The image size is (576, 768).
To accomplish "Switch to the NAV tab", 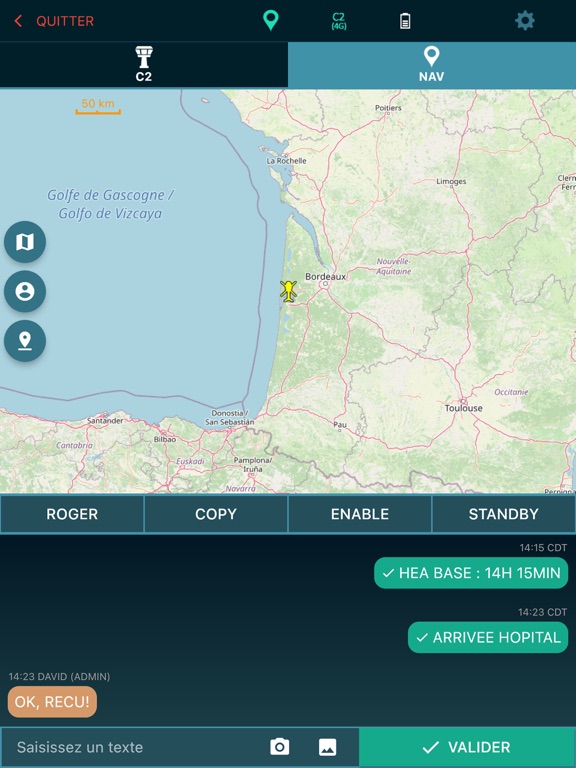I will (x=432, y=65).
